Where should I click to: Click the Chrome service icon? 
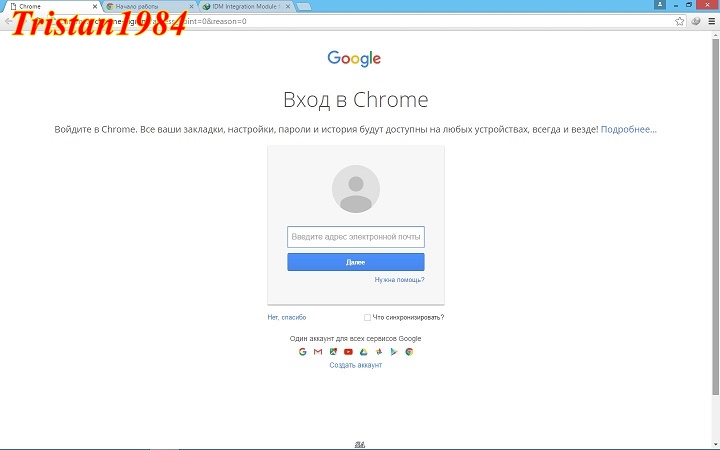[x=409, y=352]
